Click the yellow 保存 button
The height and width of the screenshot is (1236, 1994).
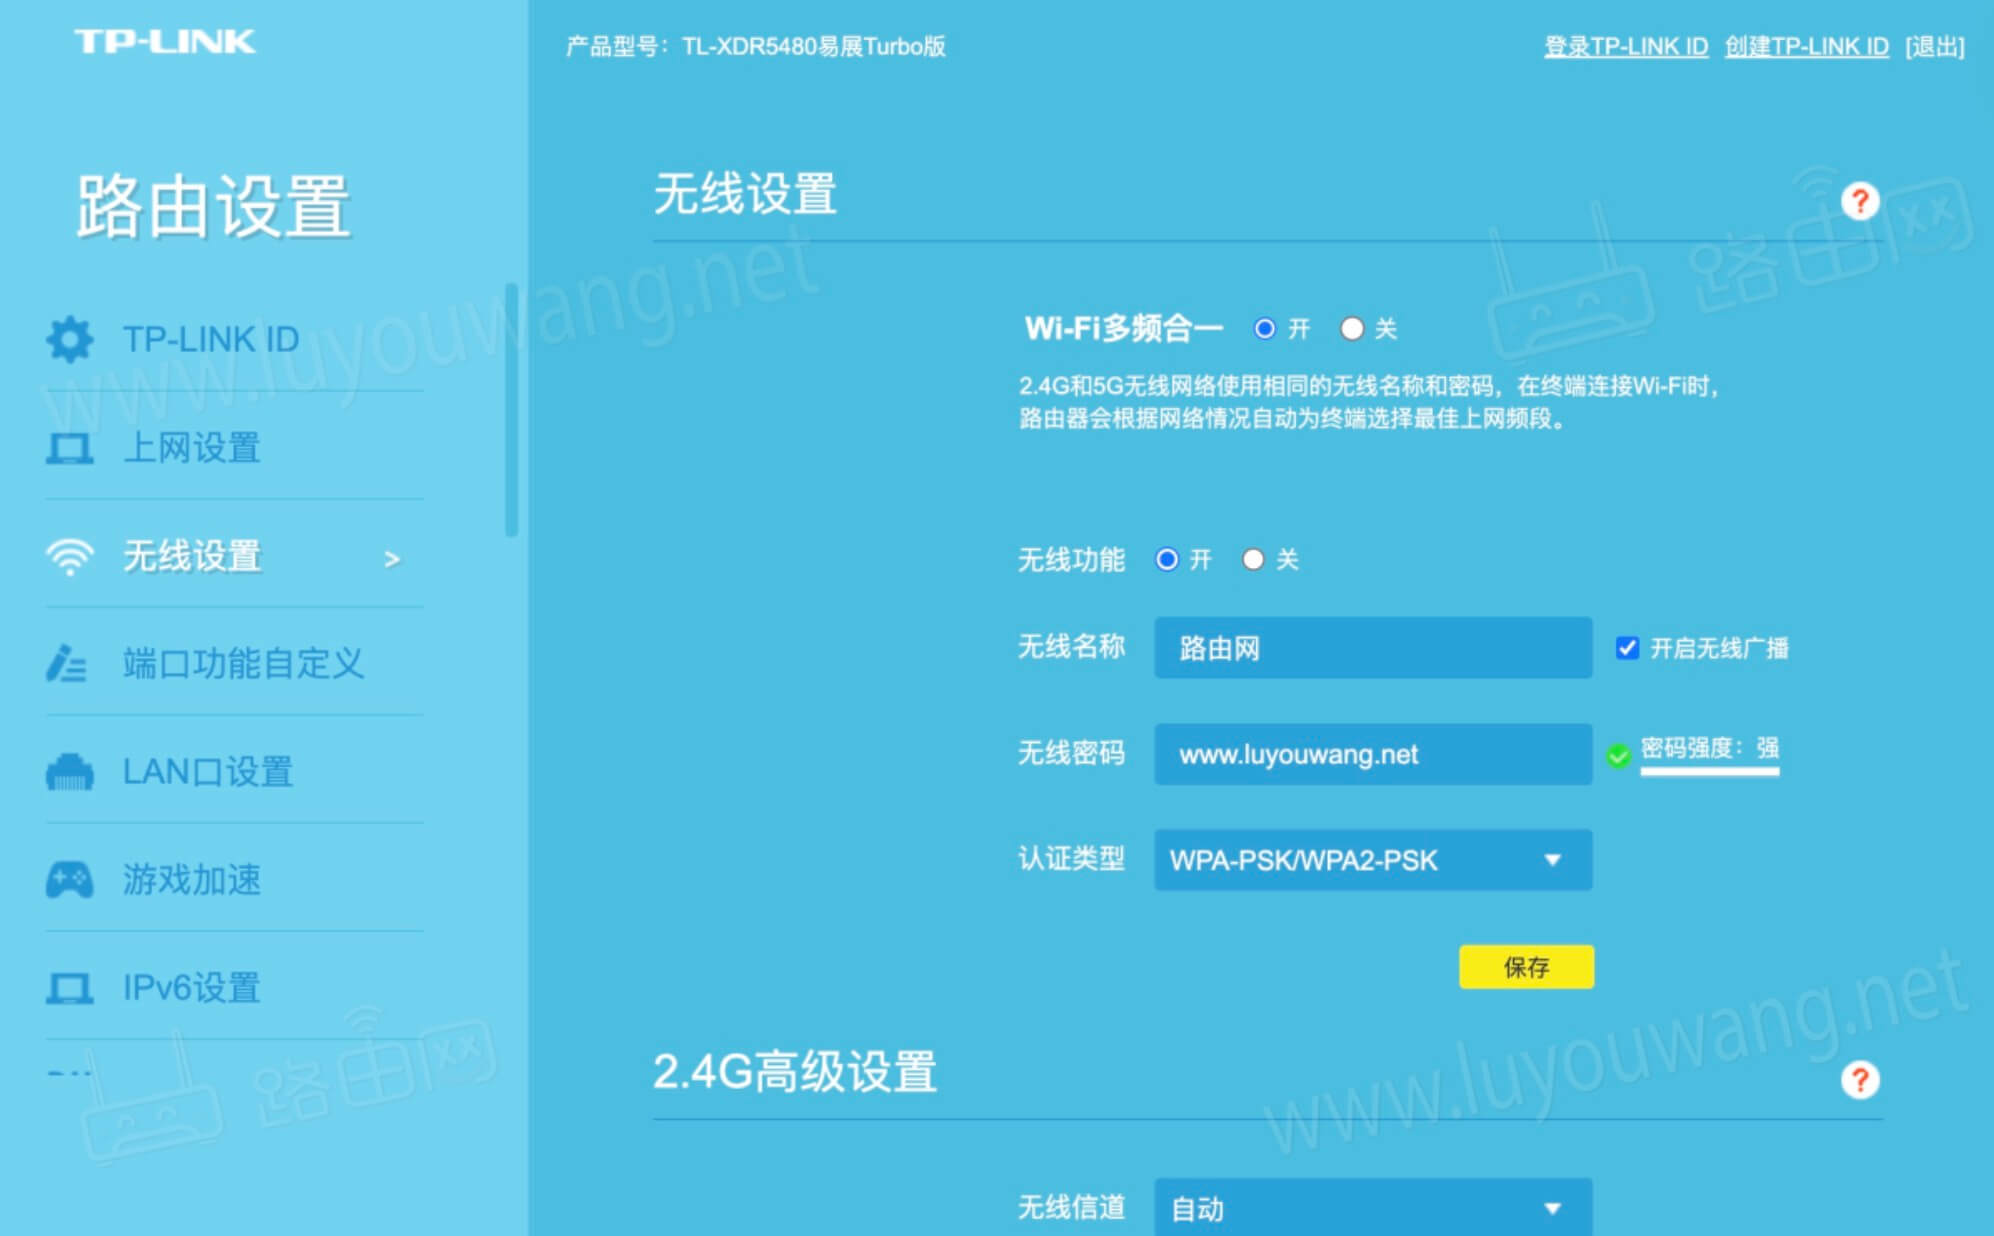pyautogui.click(x=1526, y=967)
